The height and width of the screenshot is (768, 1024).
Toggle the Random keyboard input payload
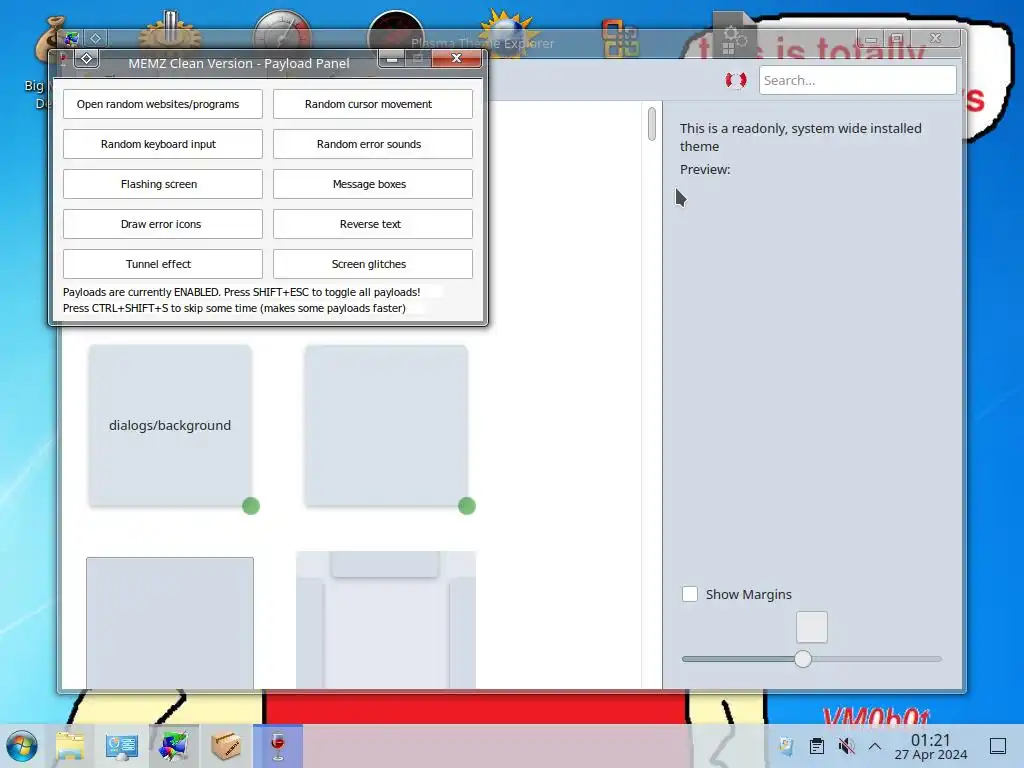click(x=163, y=144)
